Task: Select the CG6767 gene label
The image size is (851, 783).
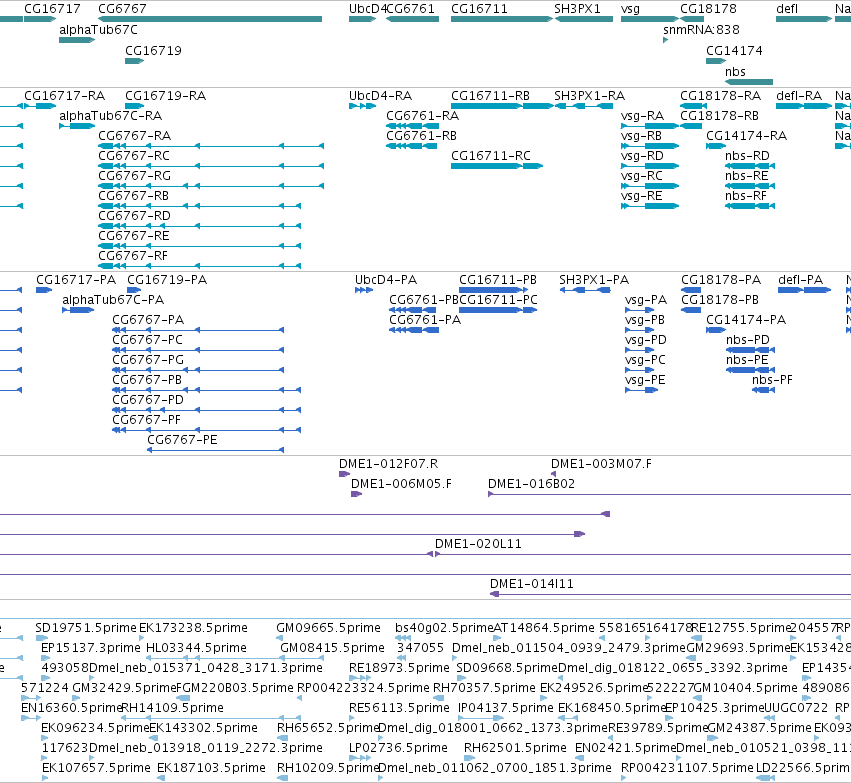Action: 122,9
